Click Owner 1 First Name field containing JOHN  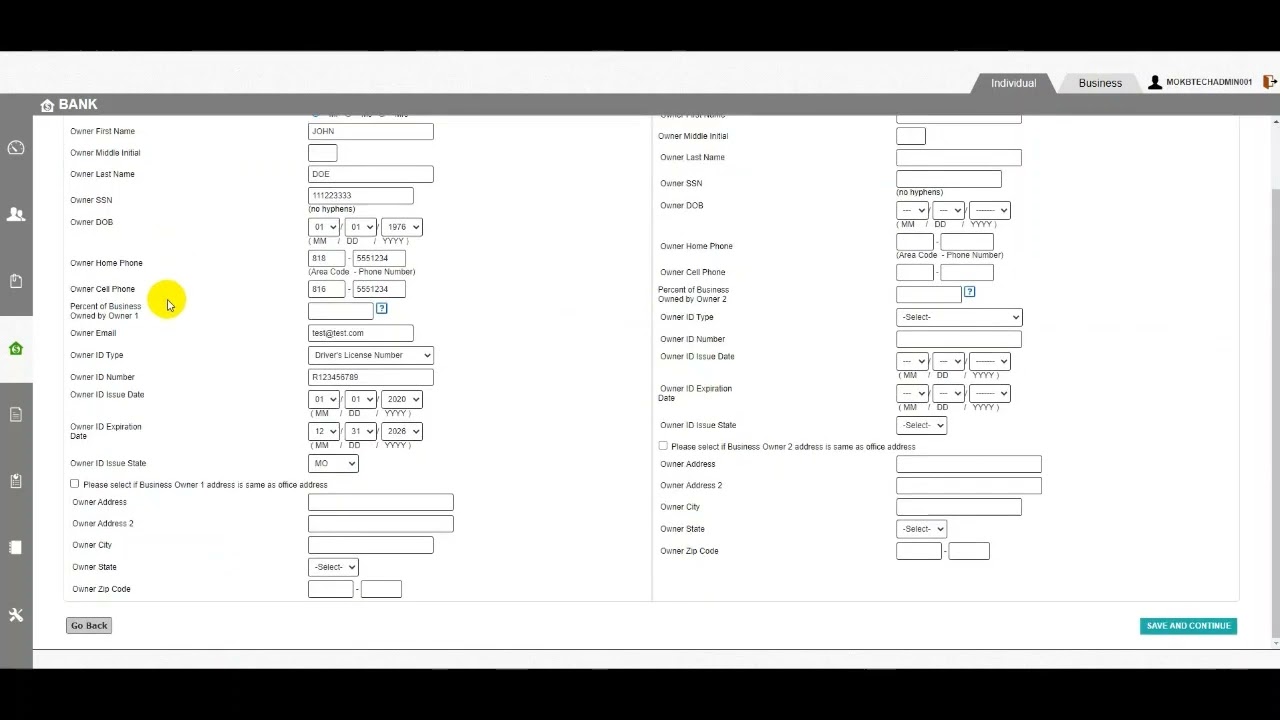(x=371, y=131)
